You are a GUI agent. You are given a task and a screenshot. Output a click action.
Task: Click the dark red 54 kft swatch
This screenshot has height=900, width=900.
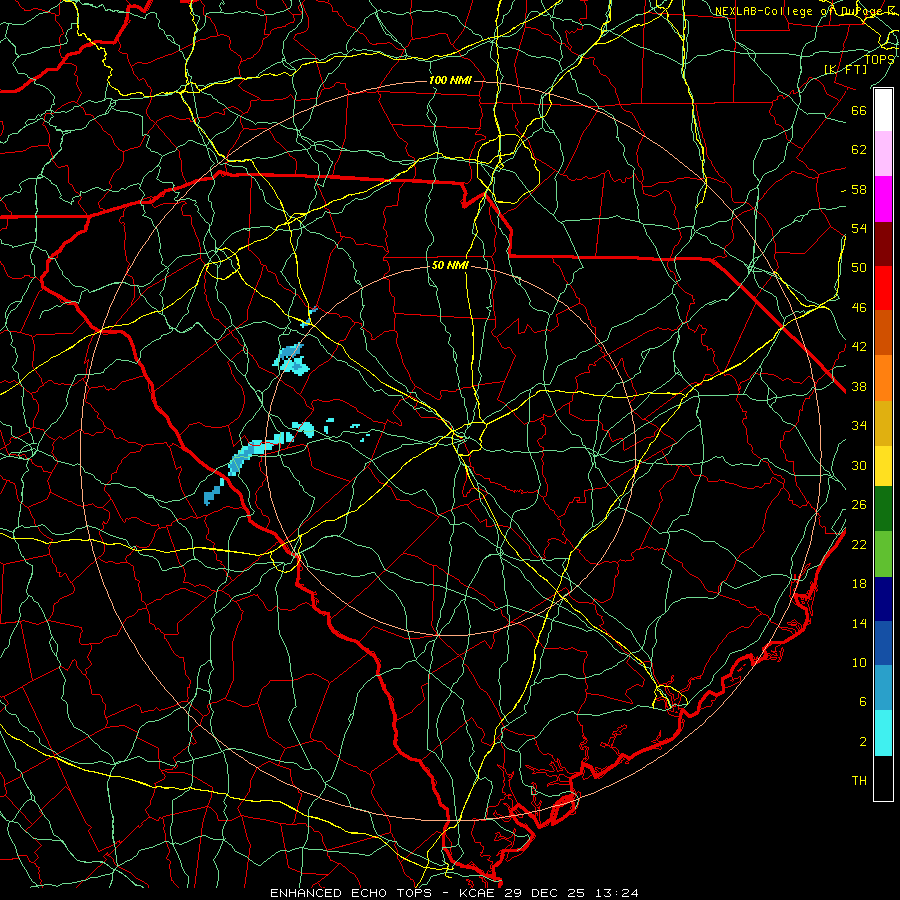(x=883, y=244)
